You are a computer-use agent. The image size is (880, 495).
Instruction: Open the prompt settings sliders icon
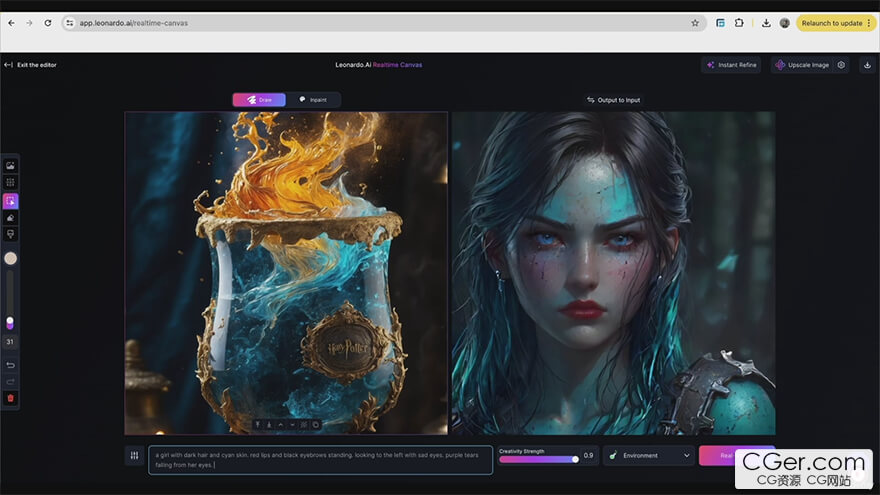(x=135, y=456)
